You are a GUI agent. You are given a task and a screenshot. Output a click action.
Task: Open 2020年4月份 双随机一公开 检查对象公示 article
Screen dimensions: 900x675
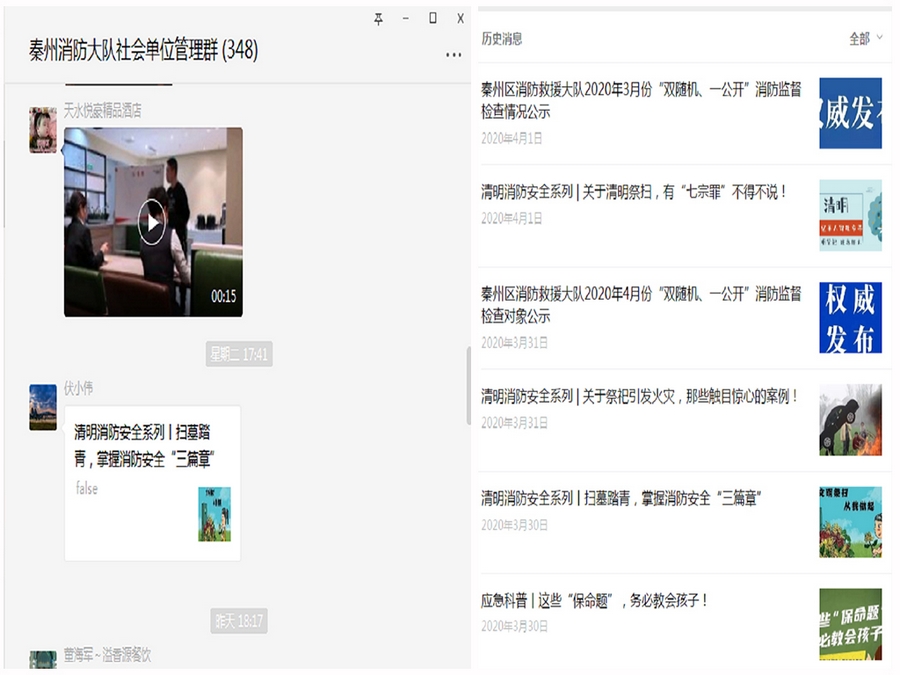point(641,305)
